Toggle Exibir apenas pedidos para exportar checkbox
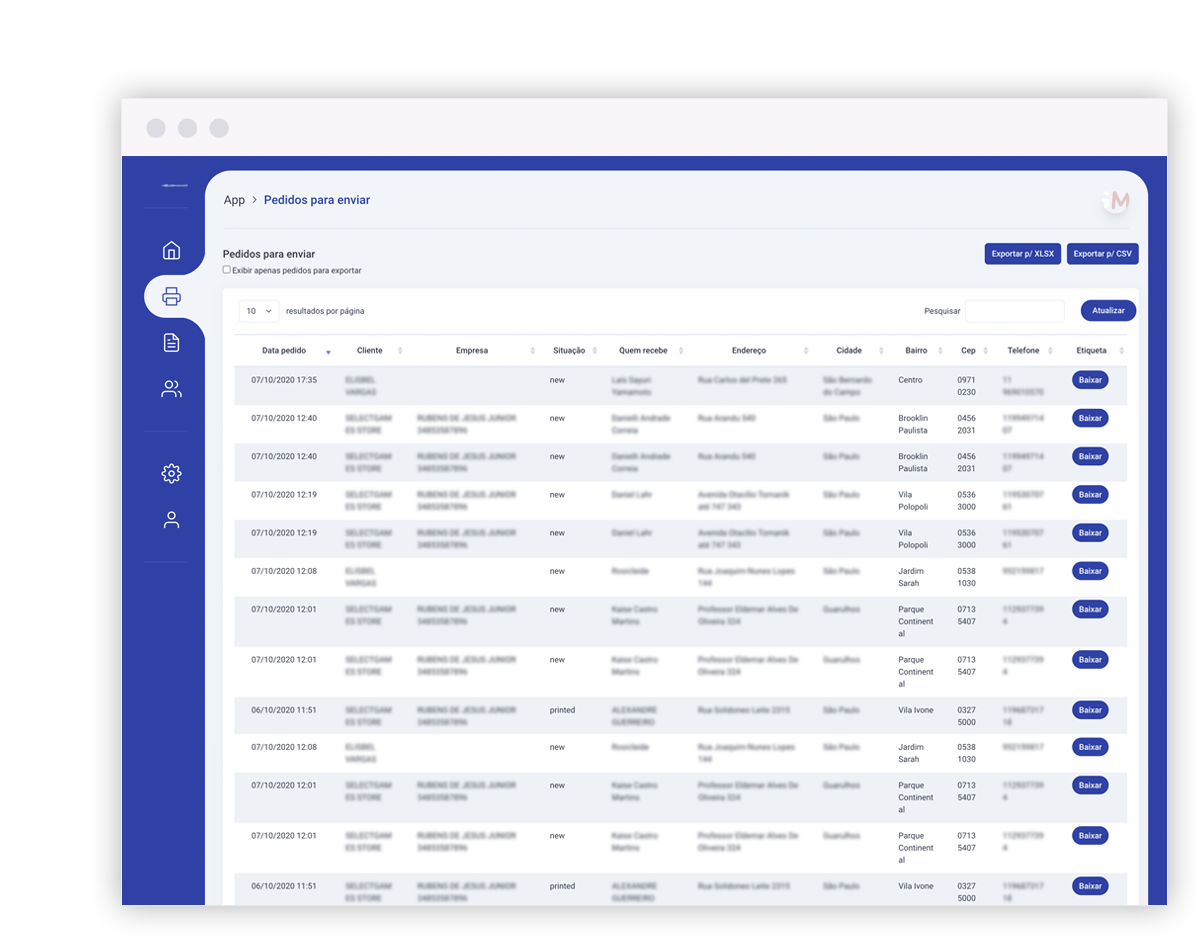 (x=226, y=269)
